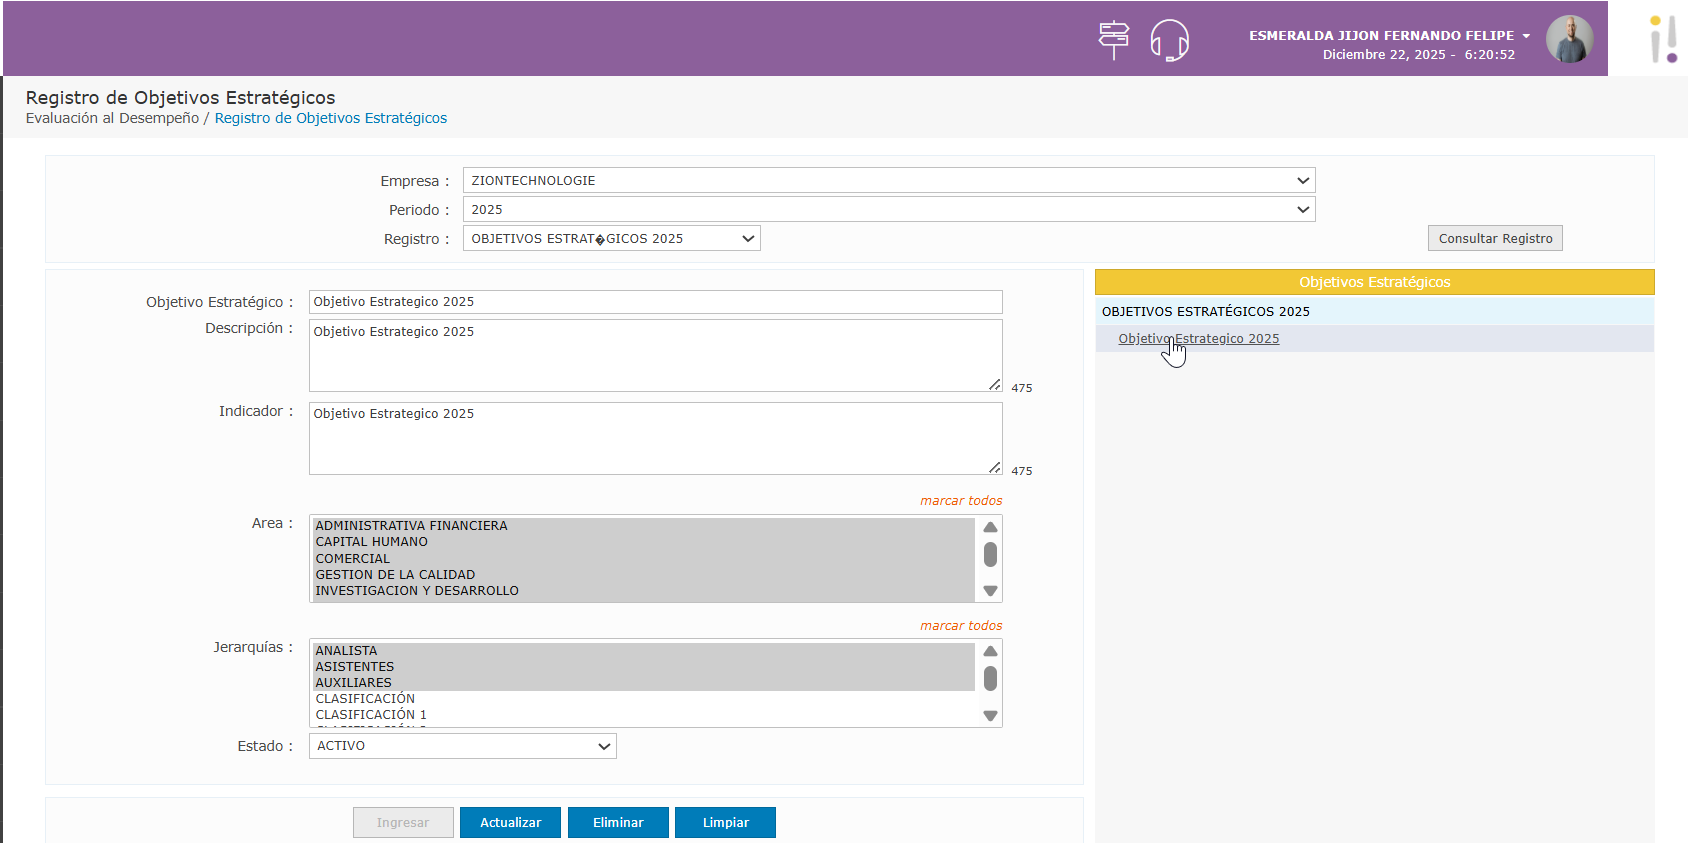1688x843 pixels.
Task: Click the Limpiar button
Action: coord(725,822)
